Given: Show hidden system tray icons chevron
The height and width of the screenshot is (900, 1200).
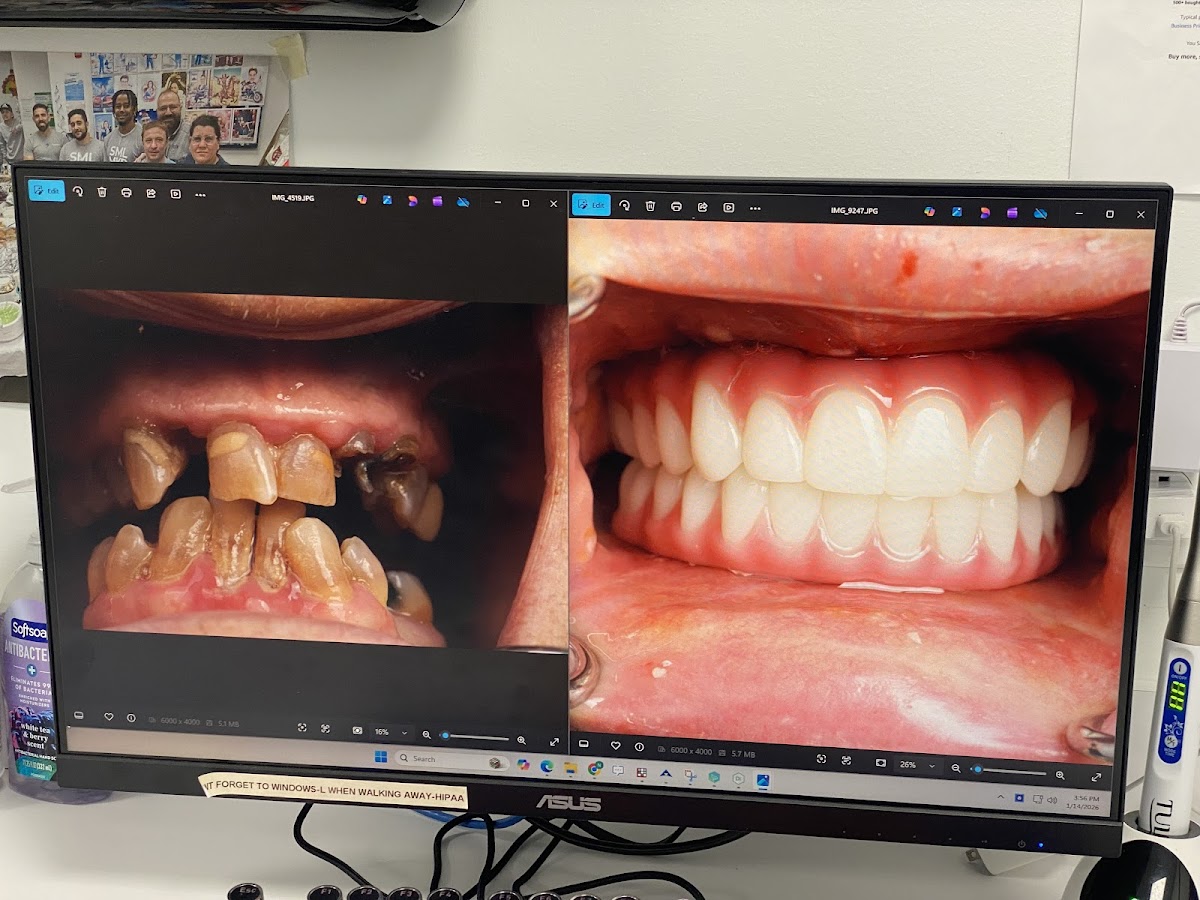Looking at the screenshot, I should click(1003, 796).
